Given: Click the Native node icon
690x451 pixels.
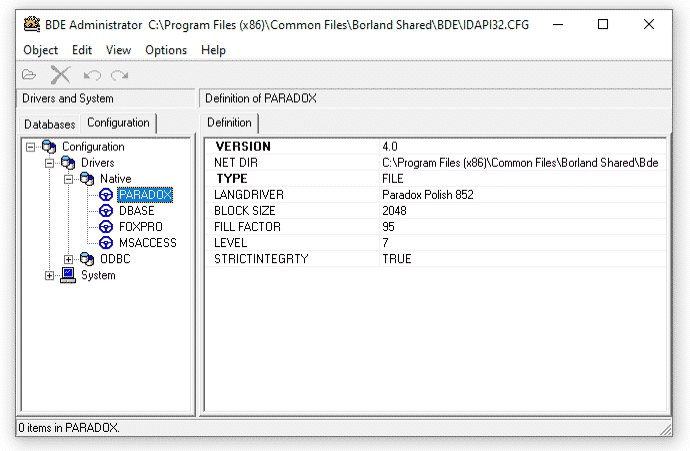Looking at the screenshot, I should (x=87, y=179).
